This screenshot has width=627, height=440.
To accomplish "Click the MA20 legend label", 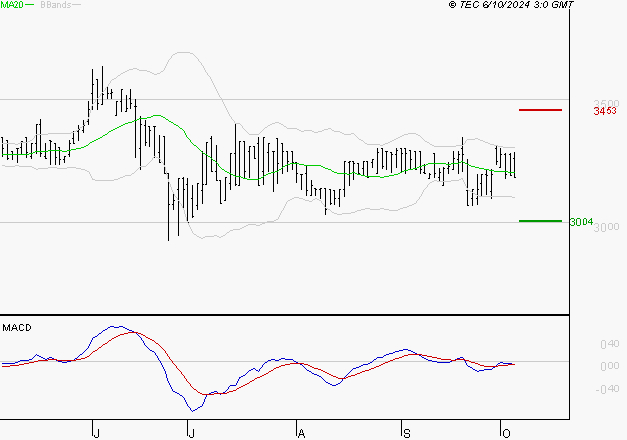I will pyautogui.click(x=12, y=5).
